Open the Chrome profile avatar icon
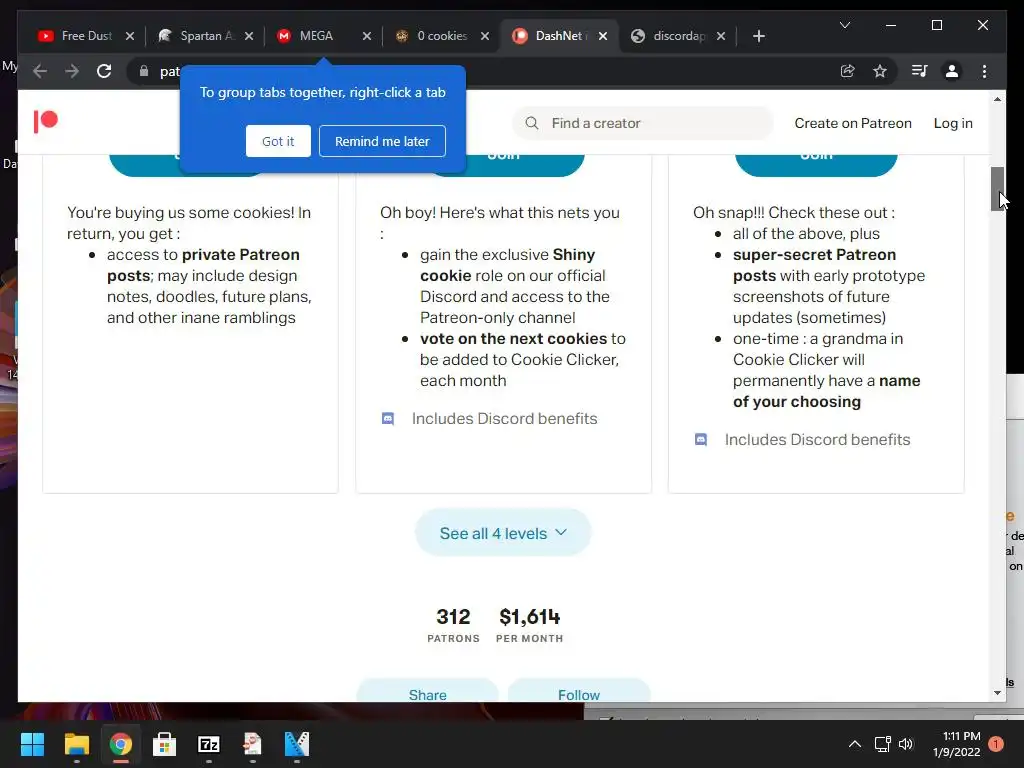The width and height of the screenshot is (1024, 768). [x=952, y=71]
